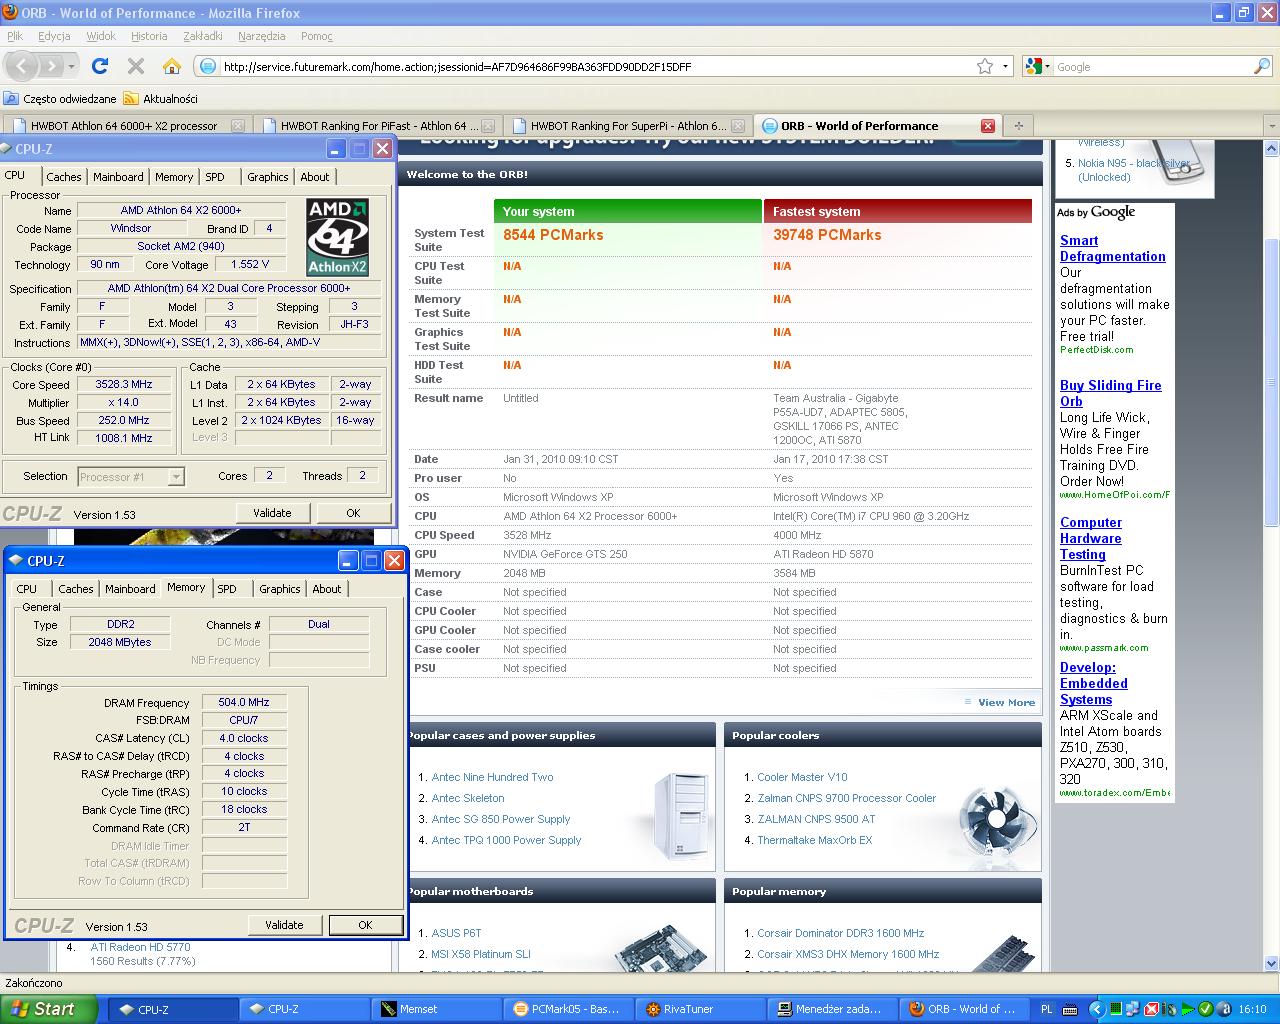The image size is (1280, 1024).
Task: Switch to HWBOT Ranking For SuperPi tab
Action: pos(628,126)
